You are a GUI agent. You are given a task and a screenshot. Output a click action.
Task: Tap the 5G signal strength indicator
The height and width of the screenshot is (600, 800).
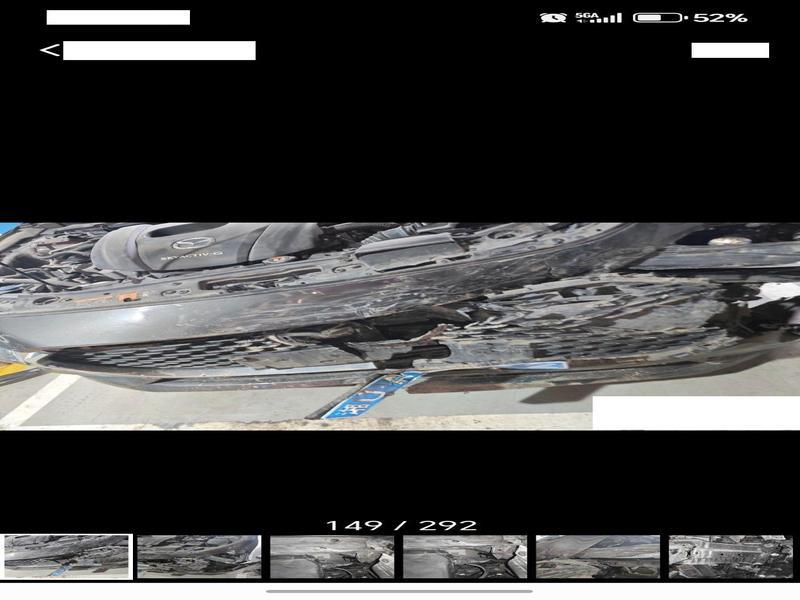(x=598, y=18)
